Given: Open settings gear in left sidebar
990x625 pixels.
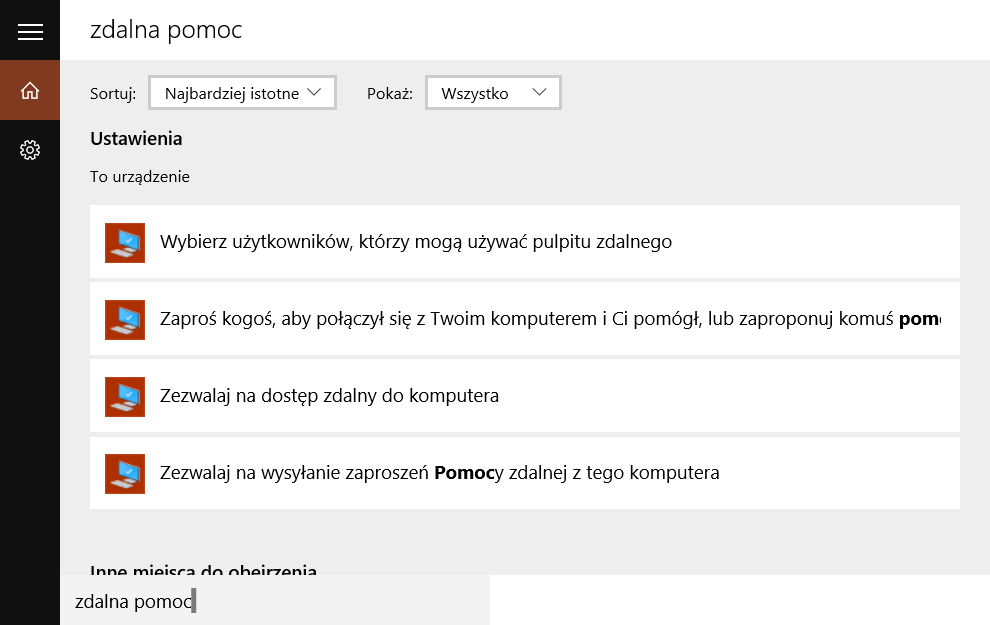Looking at the screenshot, I should [x=30, y=150].
